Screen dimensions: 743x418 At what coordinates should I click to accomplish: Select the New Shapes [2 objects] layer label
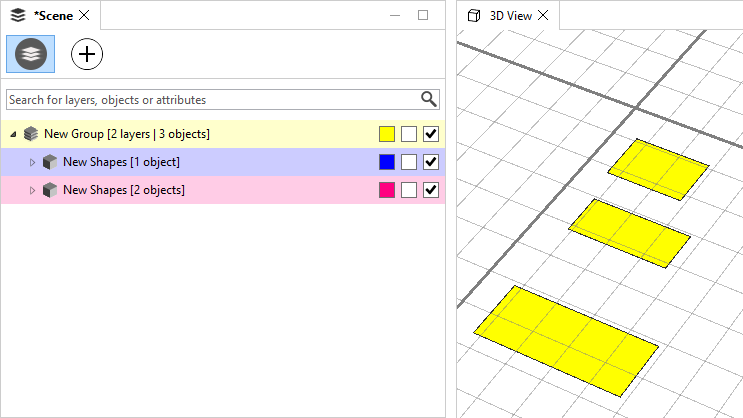[x=123, y=190]
